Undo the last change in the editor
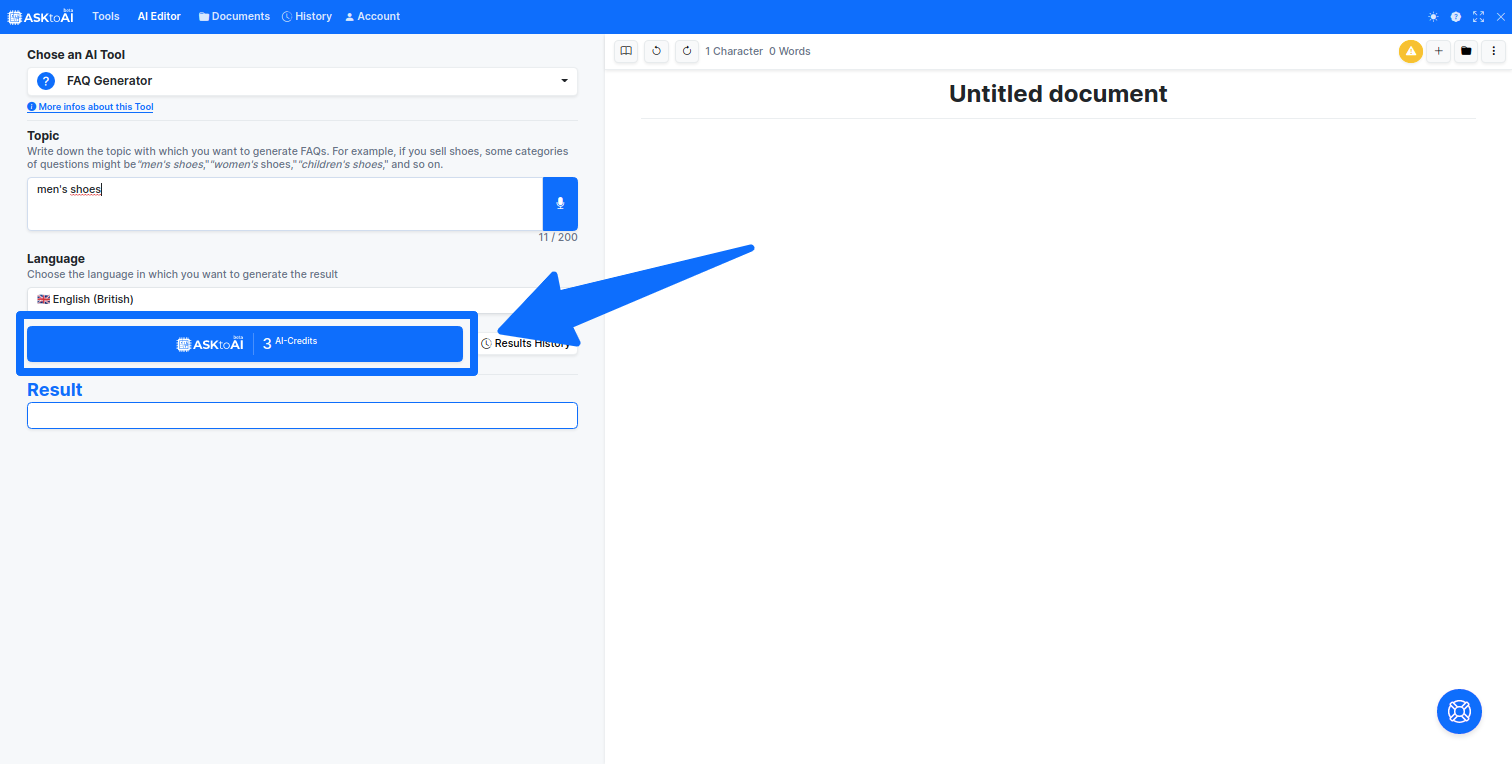1512x764 pixels. [656, 51]
